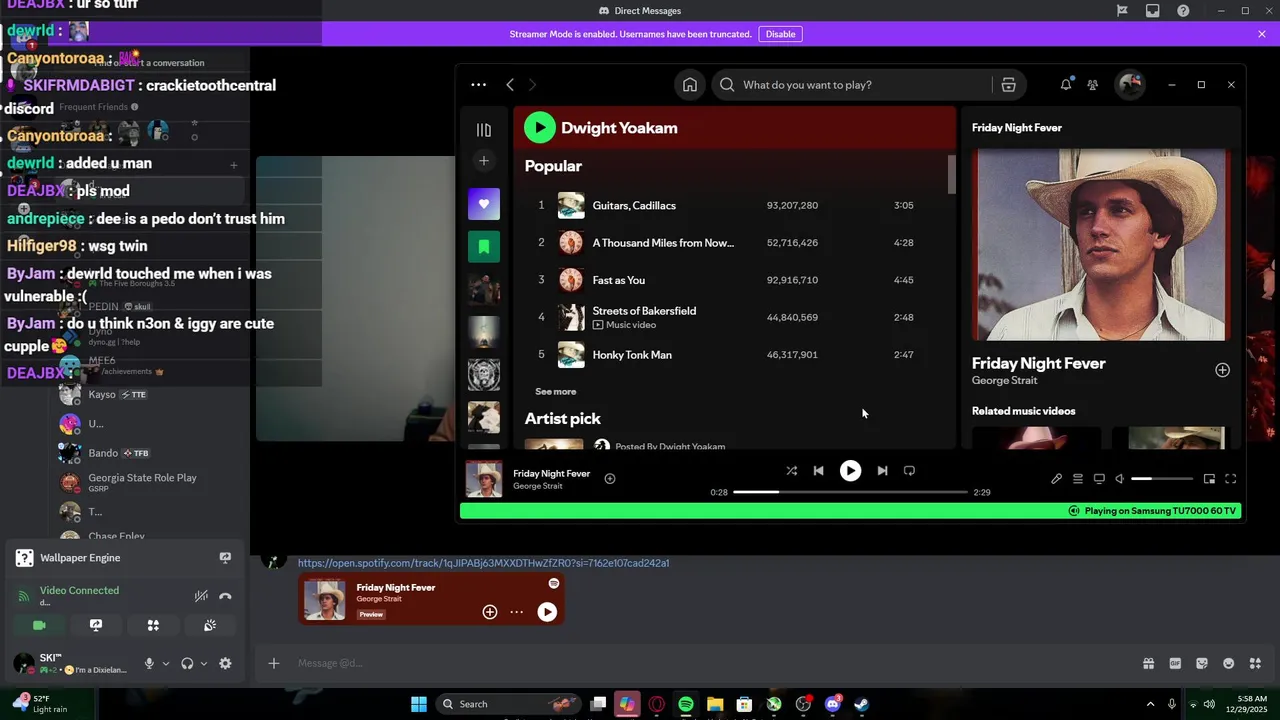Open Discord emoji picker
Image resolution: width=1280 pixels, height=720 pixels.
1229,663
